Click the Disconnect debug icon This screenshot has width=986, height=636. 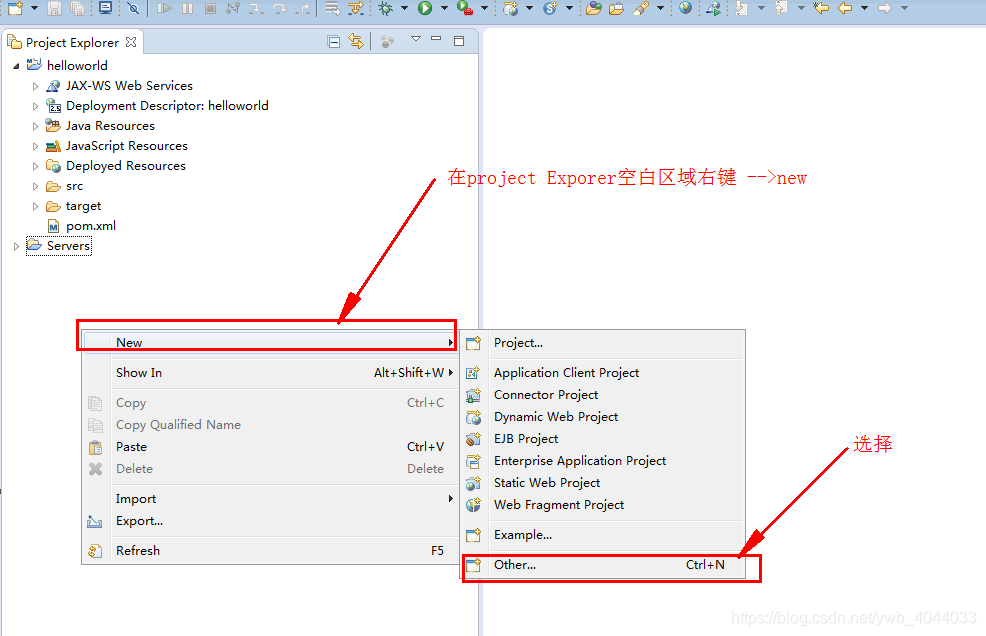[x=233, y=8]
